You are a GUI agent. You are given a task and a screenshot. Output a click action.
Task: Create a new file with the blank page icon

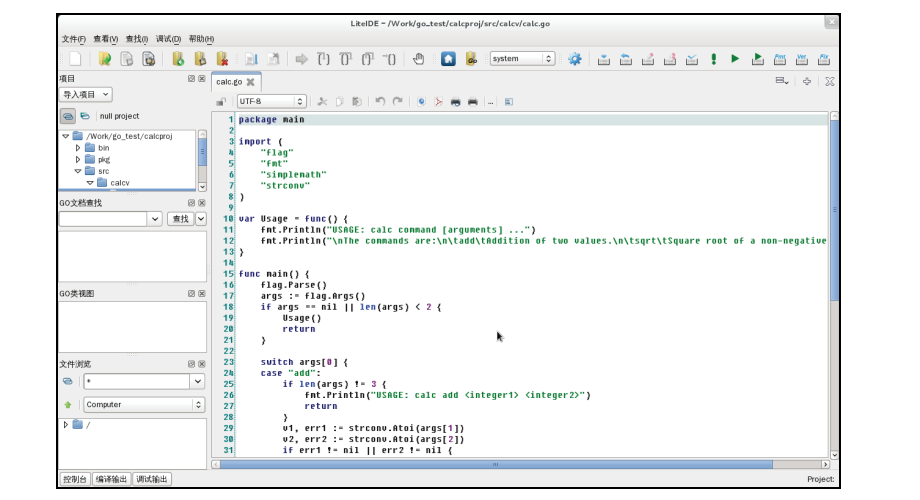(x=75, y=59)
